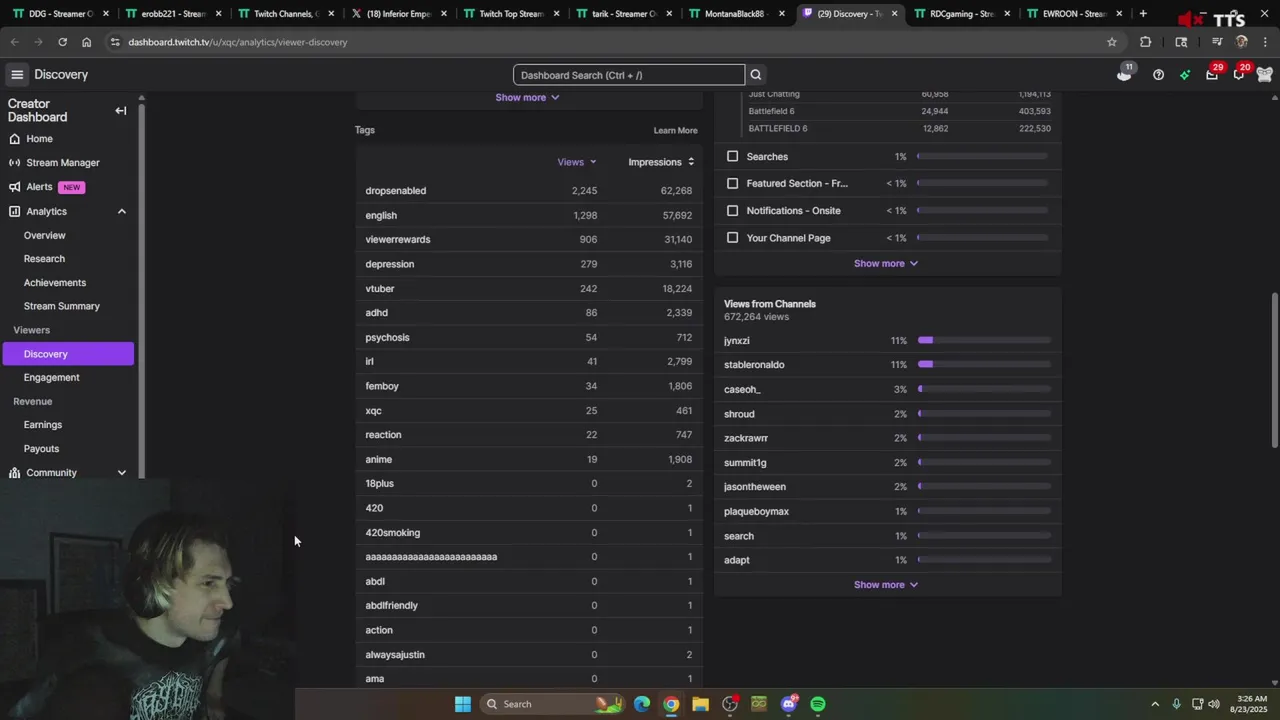Viewport: 1280px width, 720px height.
Task: Open Payouts under Revenue
Action: coord(41,449)
